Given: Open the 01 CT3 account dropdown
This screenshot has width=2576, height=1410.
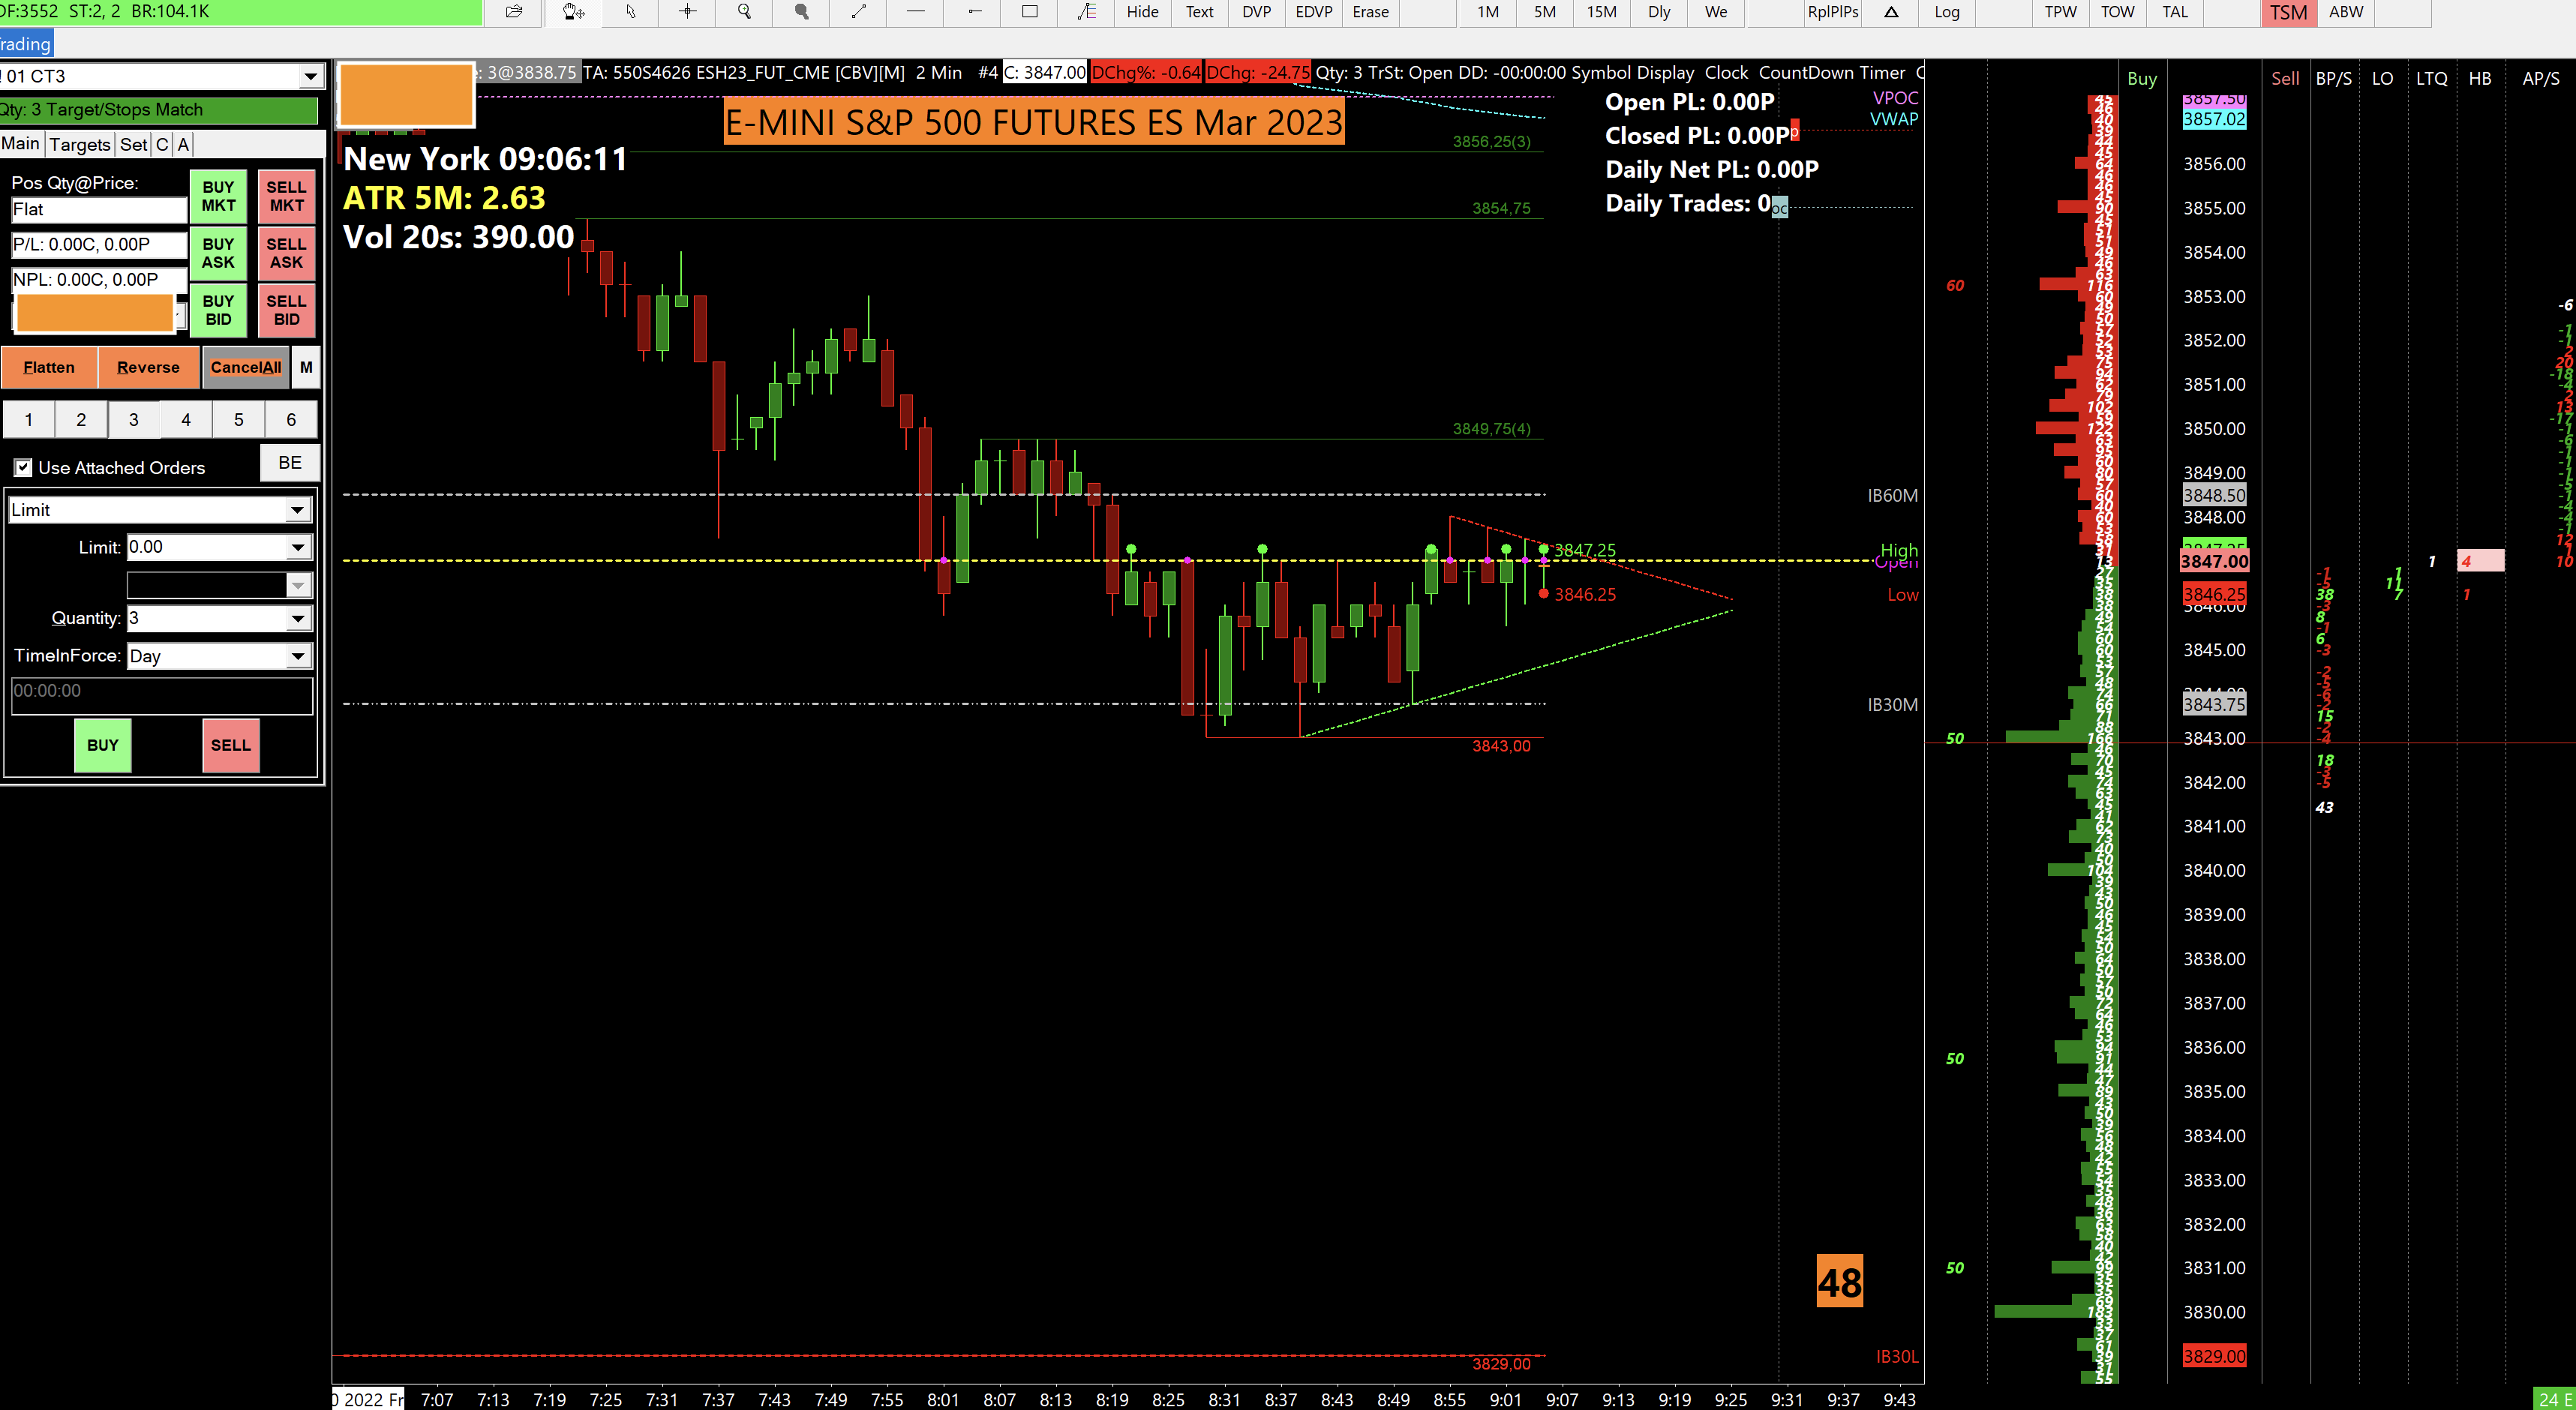Looking at the screenshot, I should pyautogui.click(x=310, y=76).
